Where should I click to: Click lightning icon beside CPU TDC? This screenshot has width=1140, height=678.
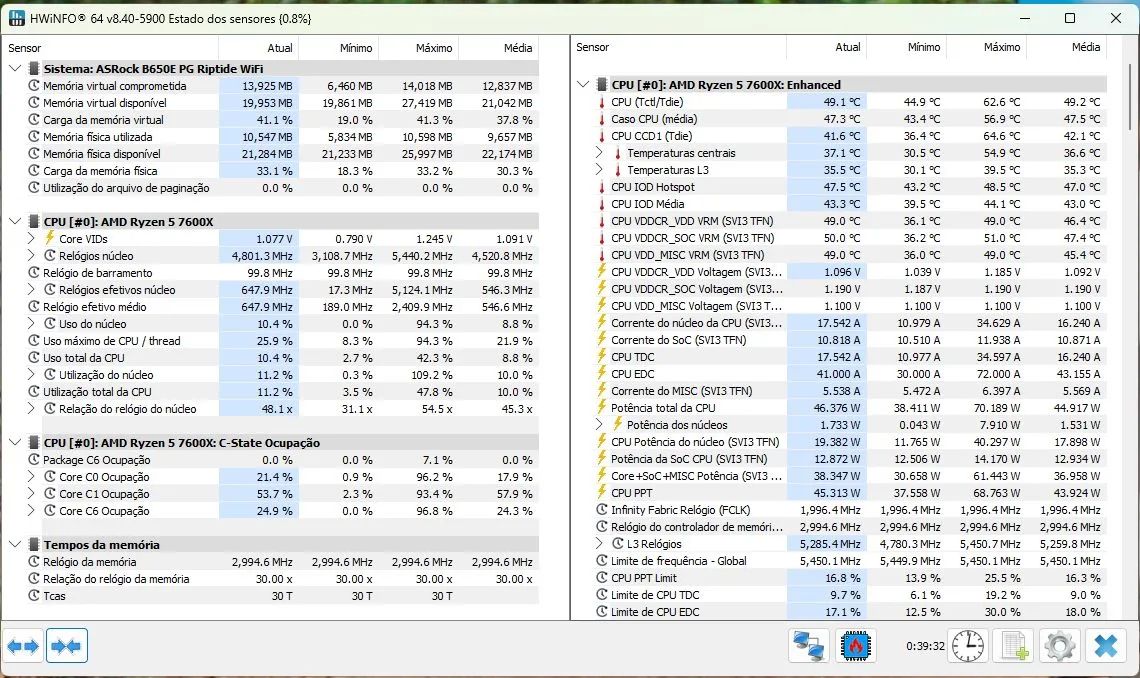click(601, 356)
